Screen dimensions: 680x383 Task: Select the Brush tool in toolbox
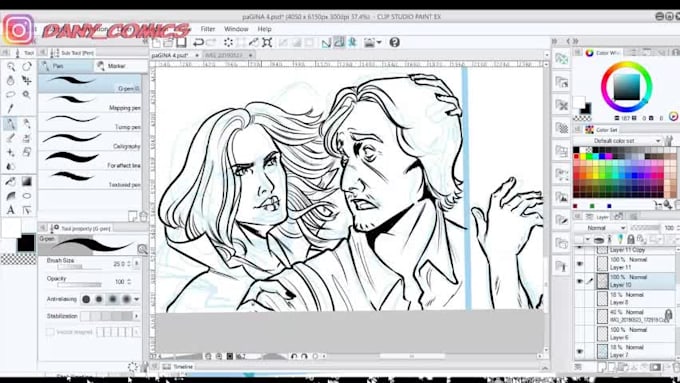point(10,138)
